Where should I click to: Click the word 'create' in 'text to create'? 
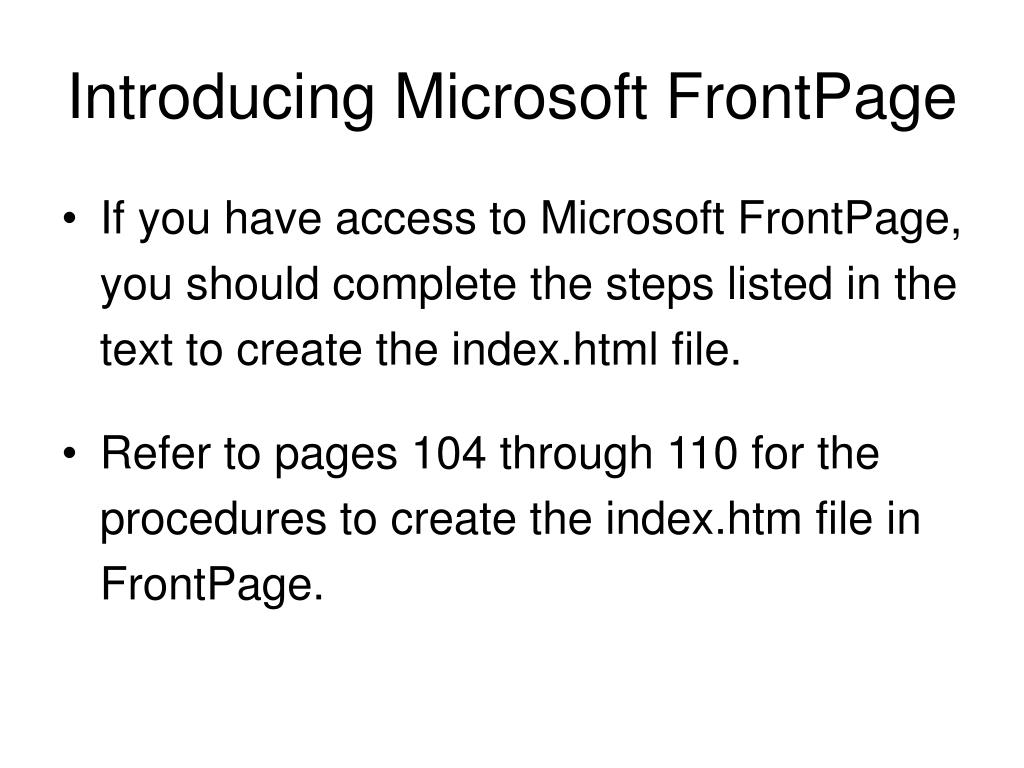(298, 351)
